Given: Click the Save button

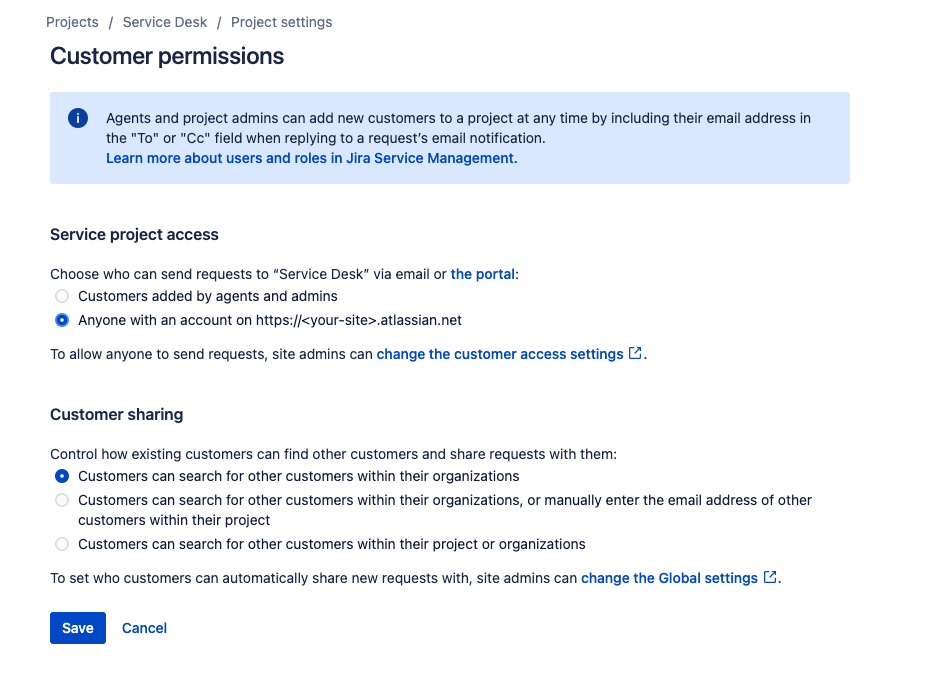Looking at the screenshot, I should coord(77,628).
